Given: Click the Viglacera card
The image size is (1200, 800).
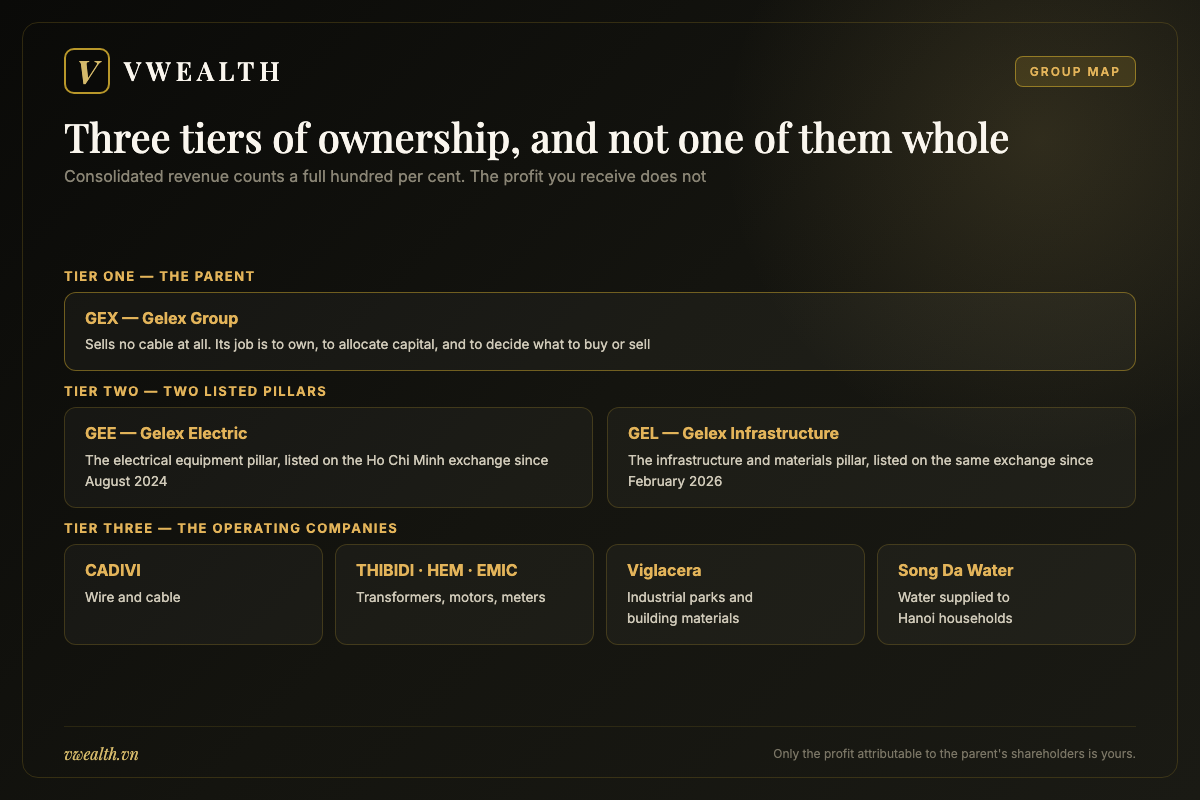Looking at the screenshot, I should [735, 594].
